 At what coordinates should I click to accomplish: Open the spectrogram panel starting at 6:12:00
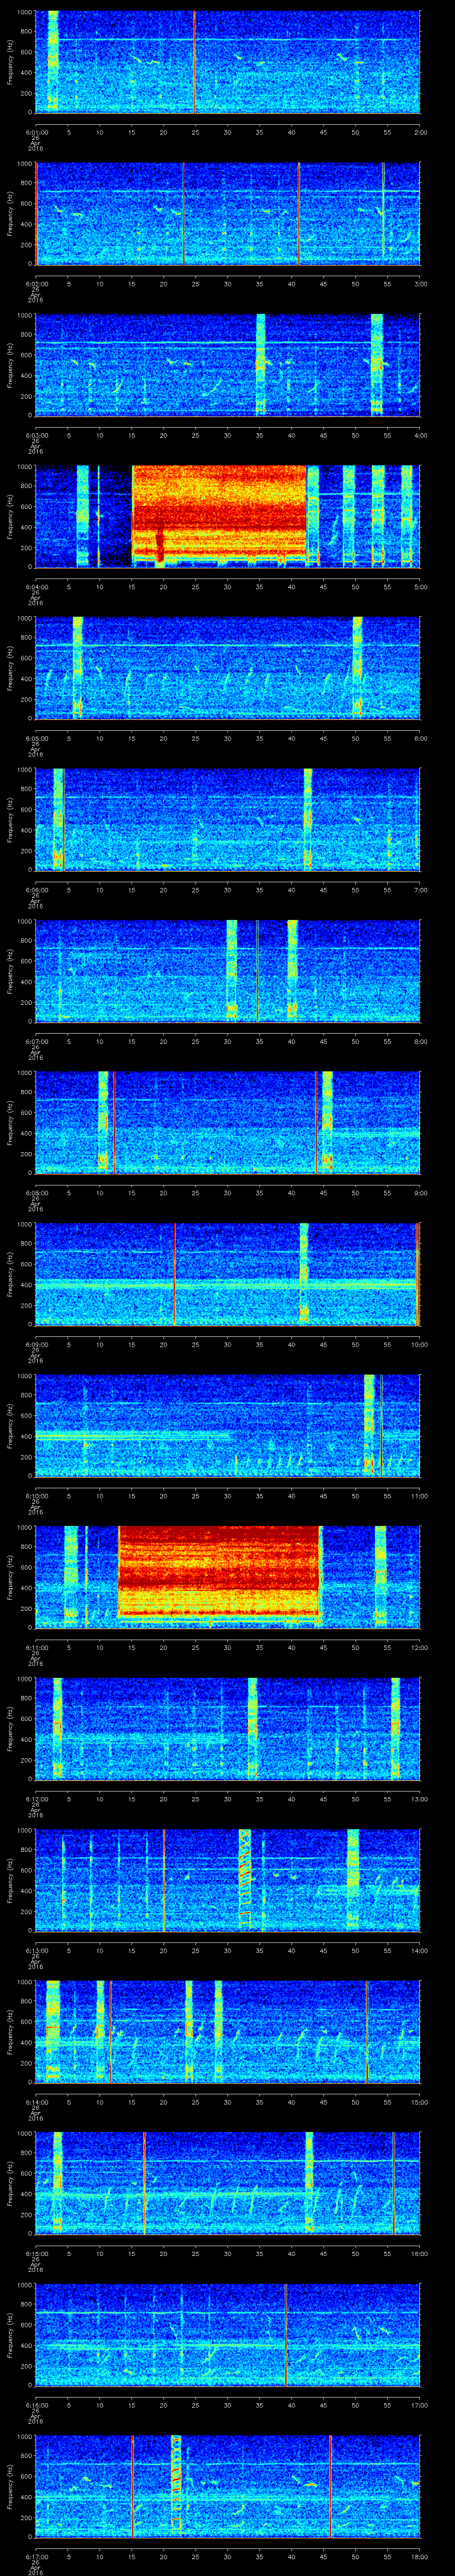(227, 1728)
